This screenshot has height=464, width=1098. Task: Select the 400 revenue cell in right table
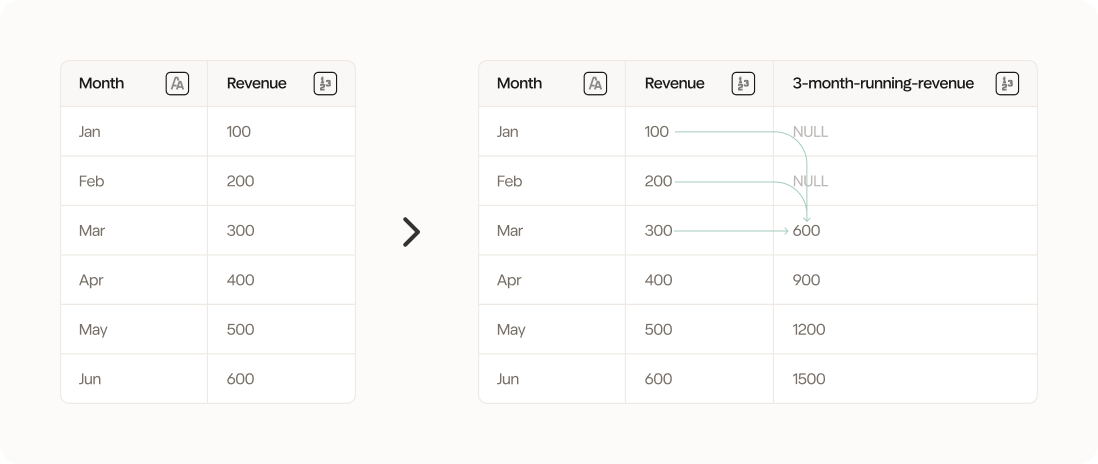pyautogui.click(x=659, y=280)
